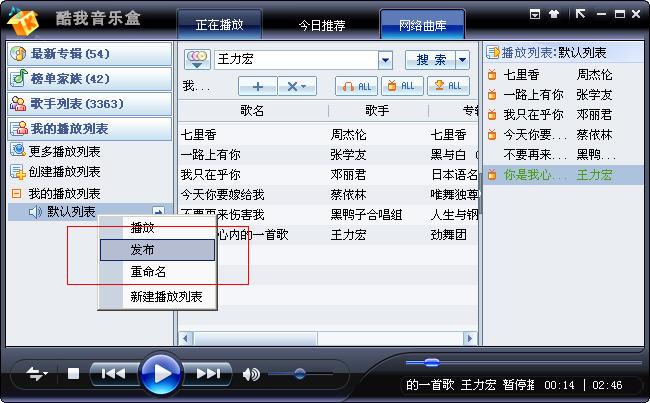Click the plus button to add songs
The image size is (650, 403).
pyautogui.click(x=257, y=86)
